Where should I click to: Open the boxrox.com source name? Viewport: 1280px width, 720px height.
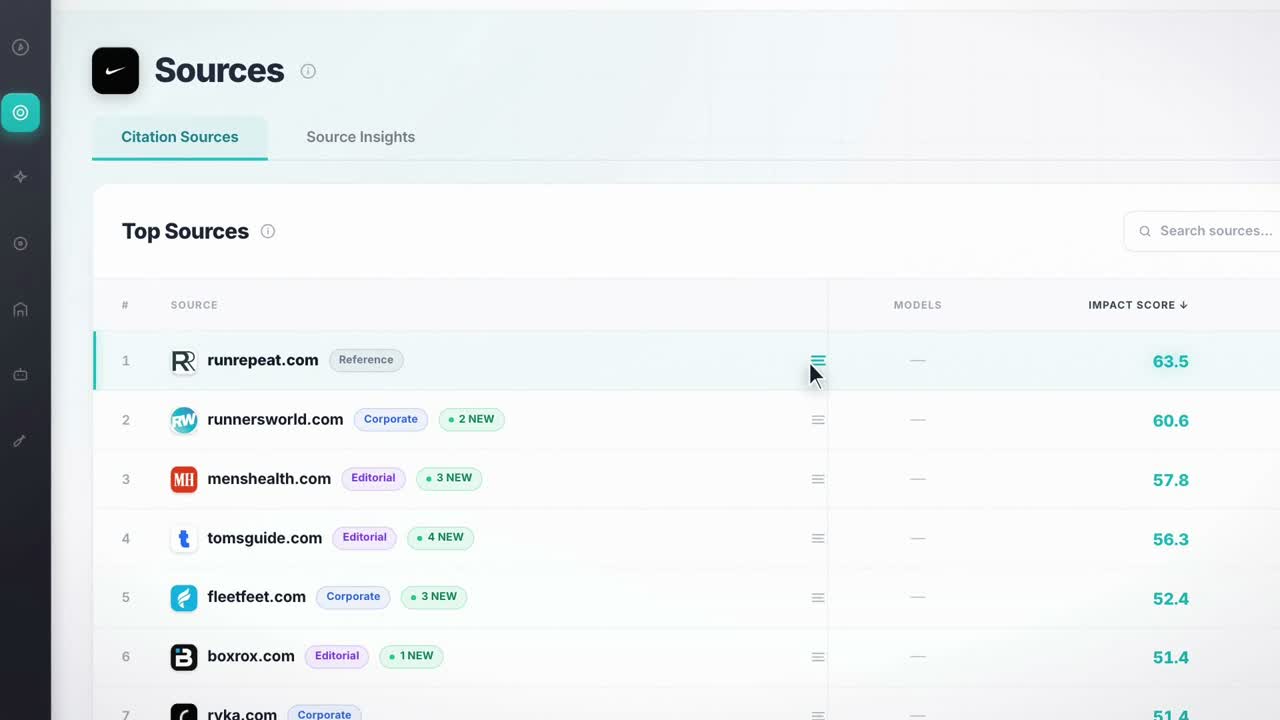(x=251, y=656)
